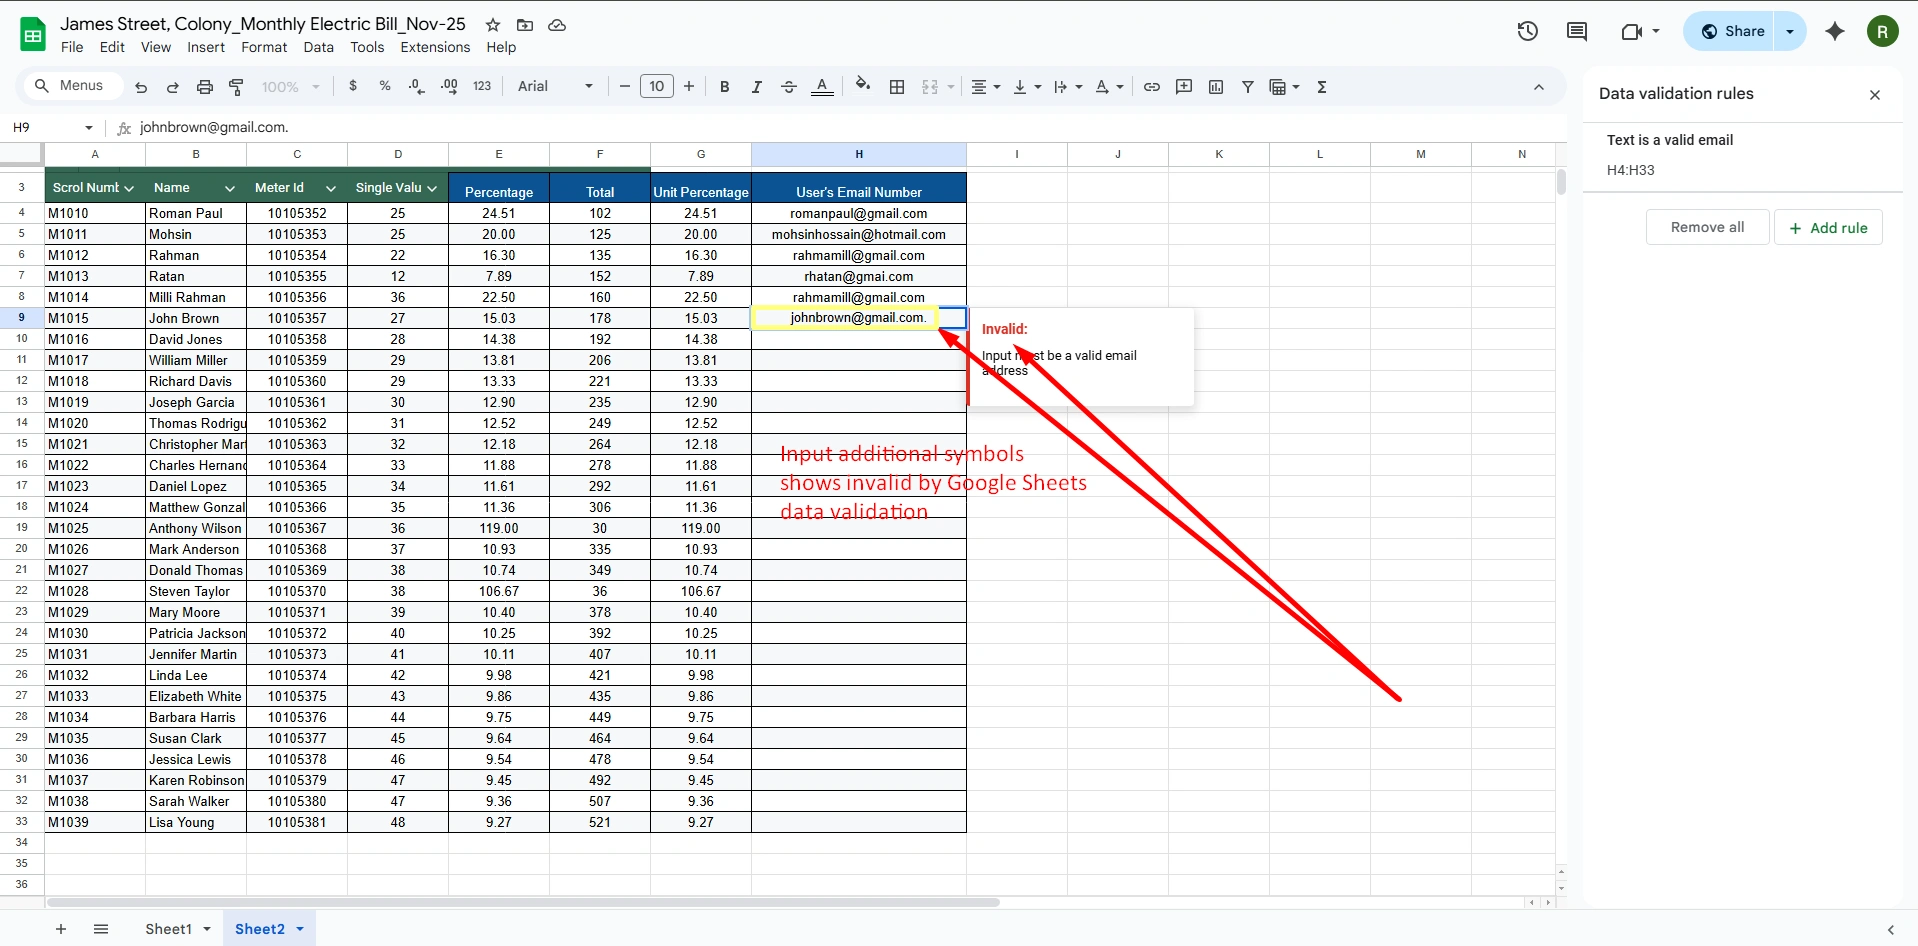This screenshot has height=946, width=1918.
Task: Click the formula bar input field
Action: [400, 127]
